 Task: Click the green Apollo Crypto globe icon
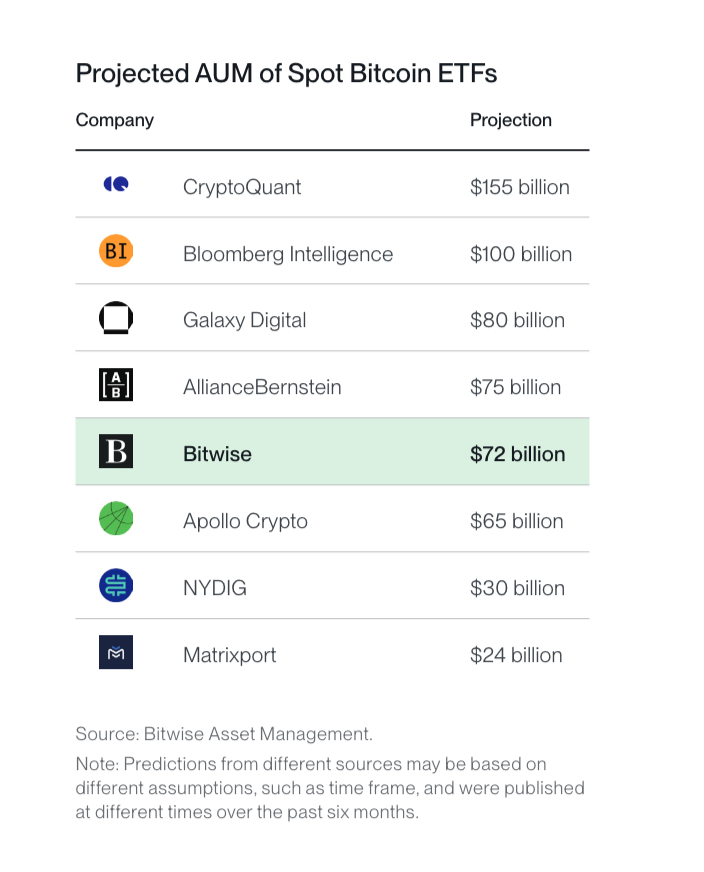[x=116, y=519]
